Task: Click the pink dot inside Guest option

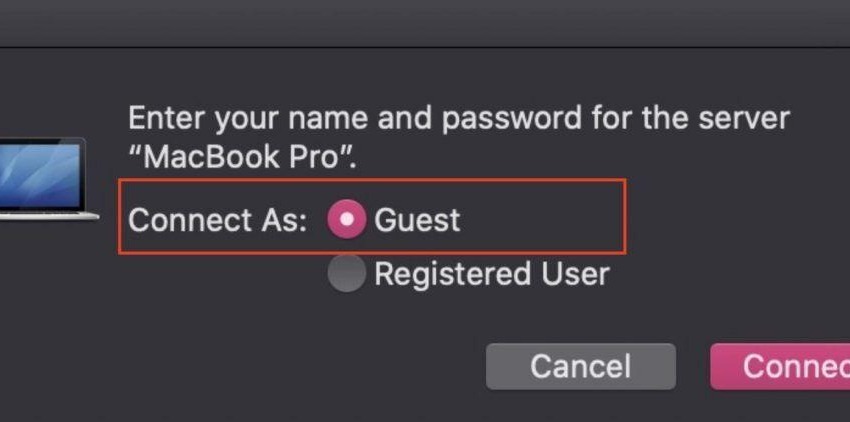Action: point(347,219)
